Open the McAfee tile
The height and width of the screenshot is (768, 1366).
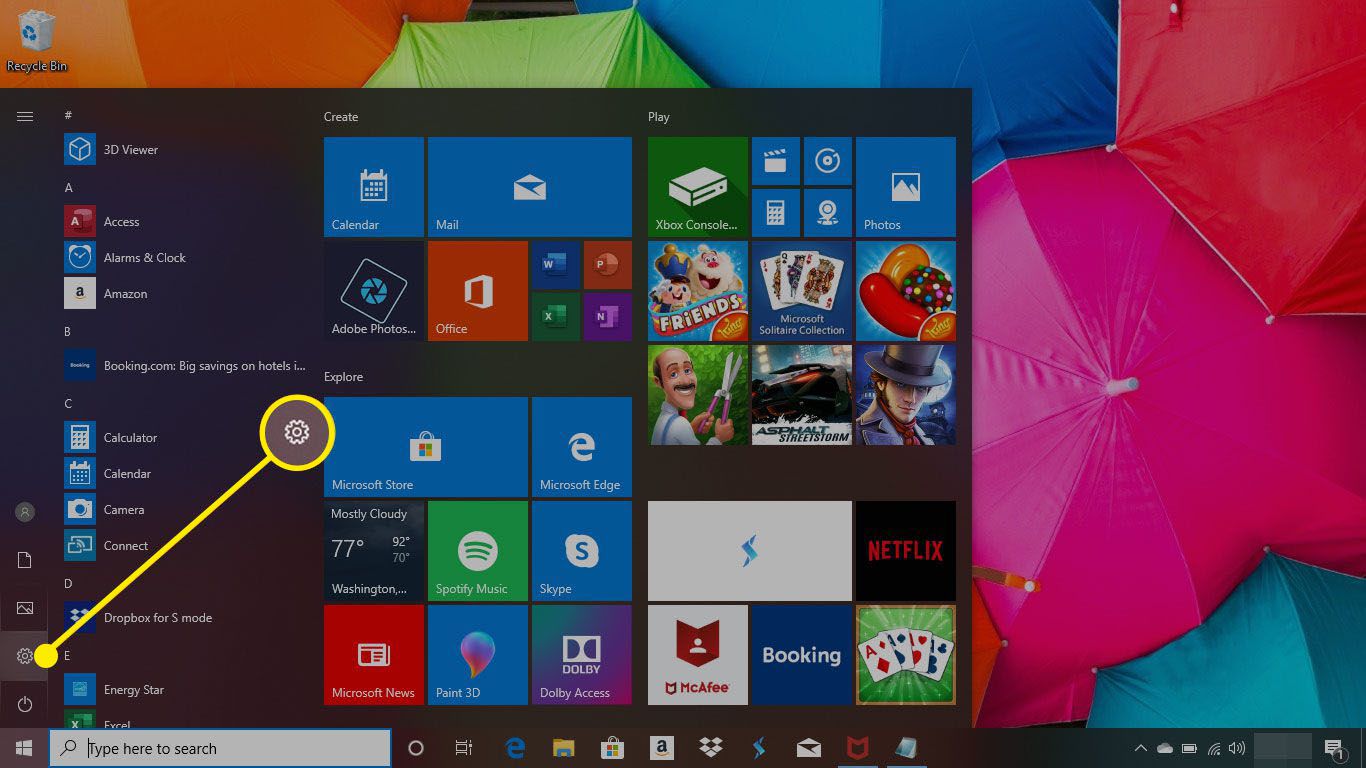click(697, 654)
